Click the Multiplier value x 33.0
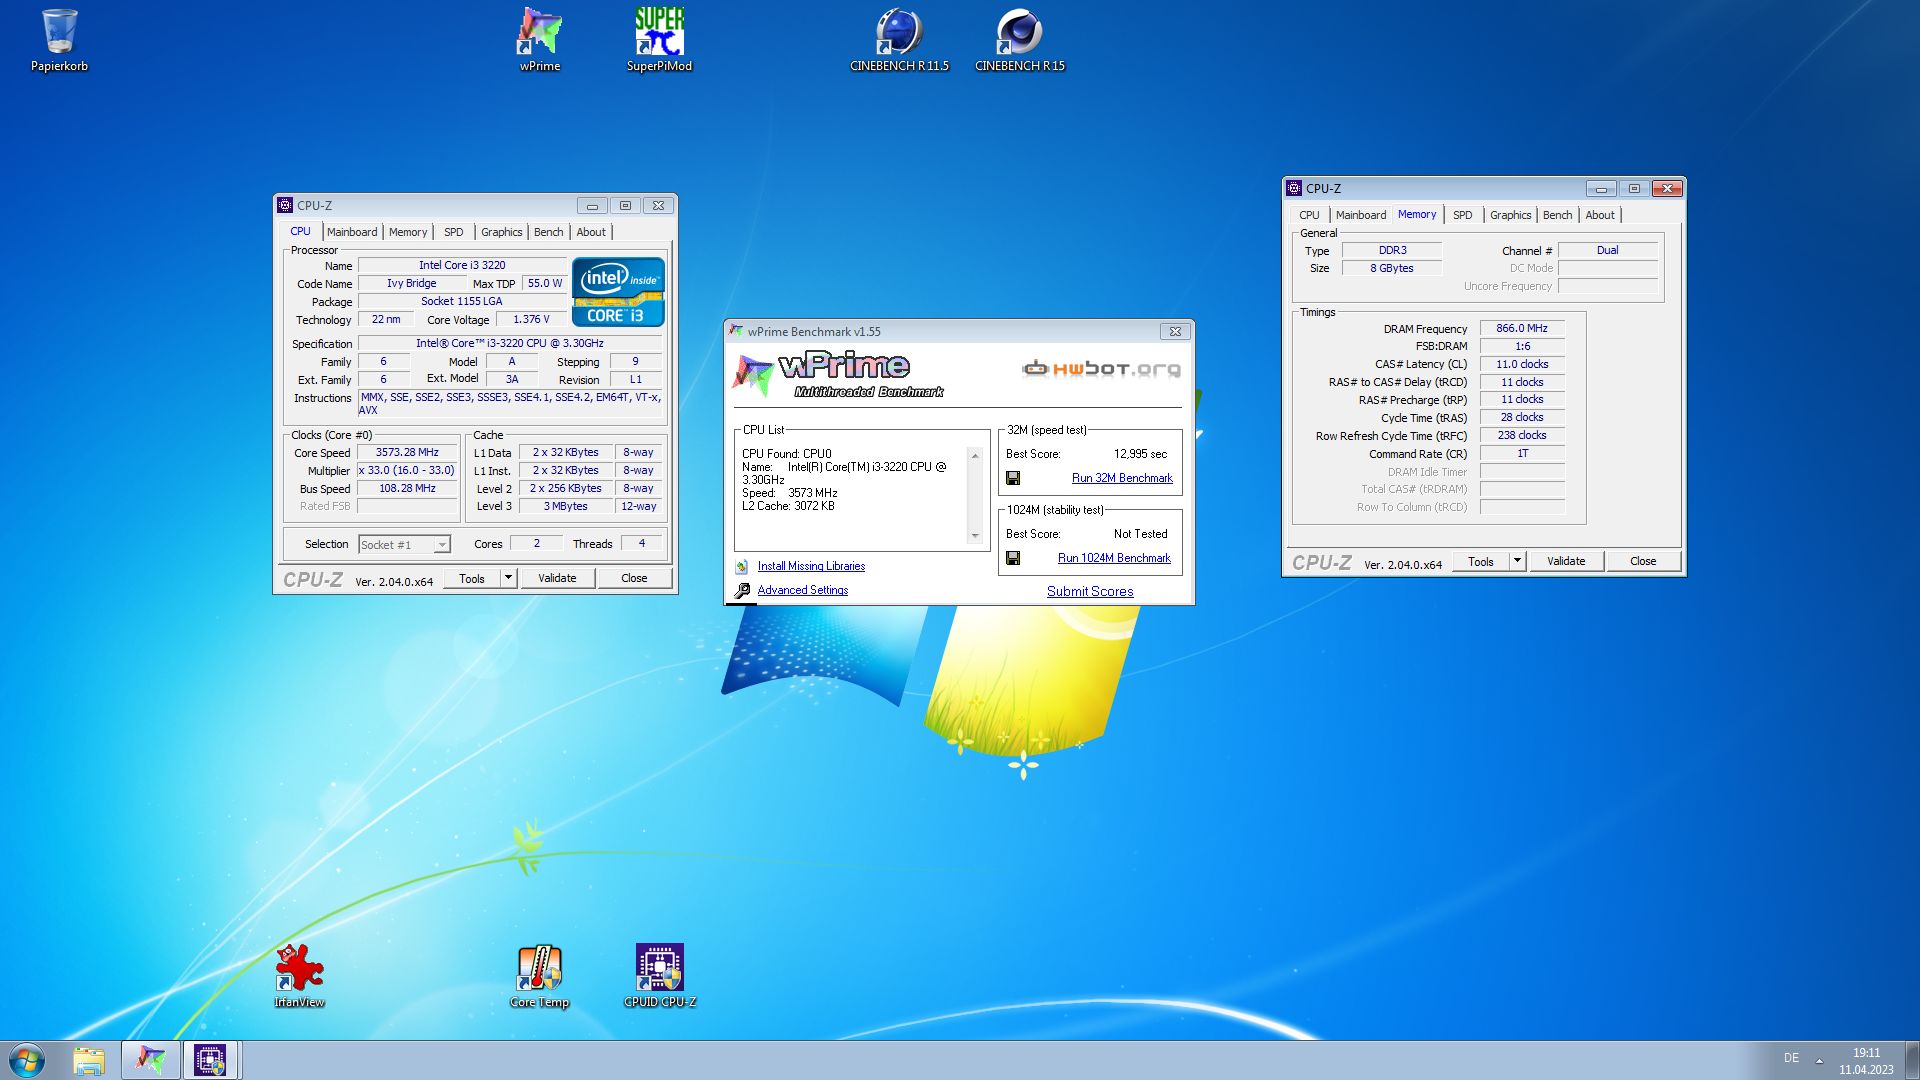Screen dimensions: 1920x1080 click(x=407, y=470)
